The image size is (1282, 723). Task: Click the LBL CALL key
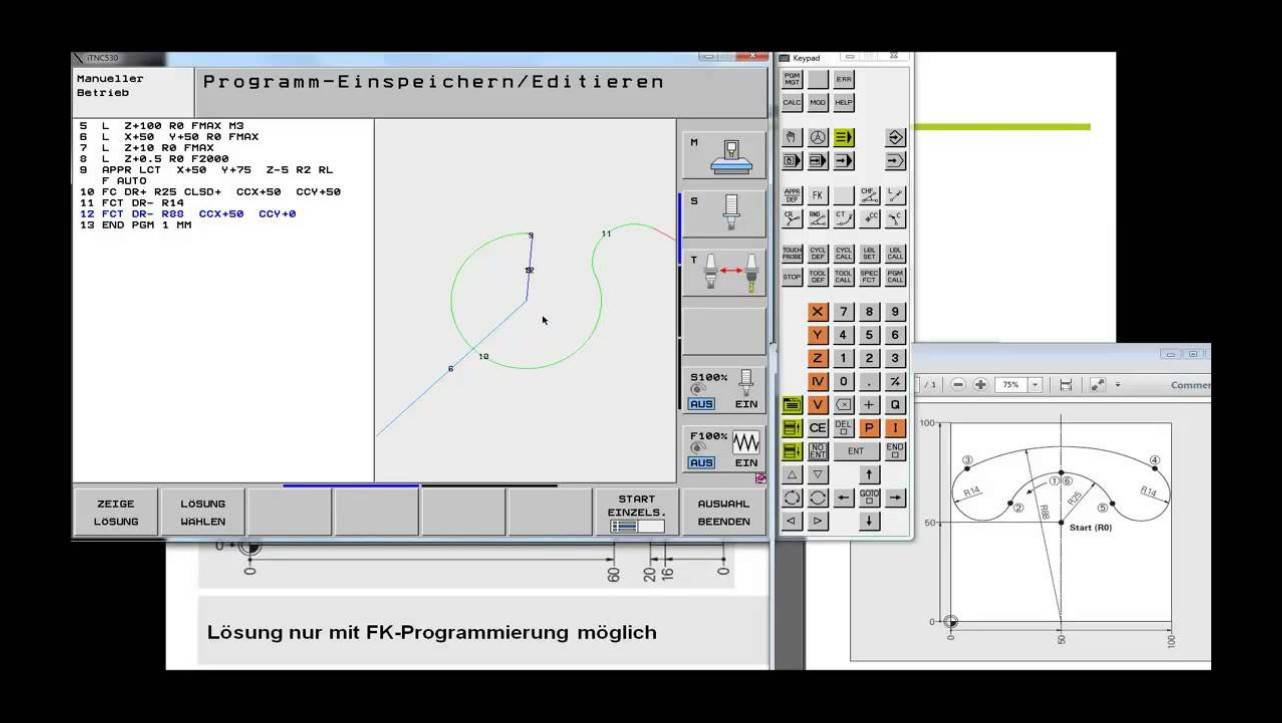pyautogui.click(x=895, y=253)
